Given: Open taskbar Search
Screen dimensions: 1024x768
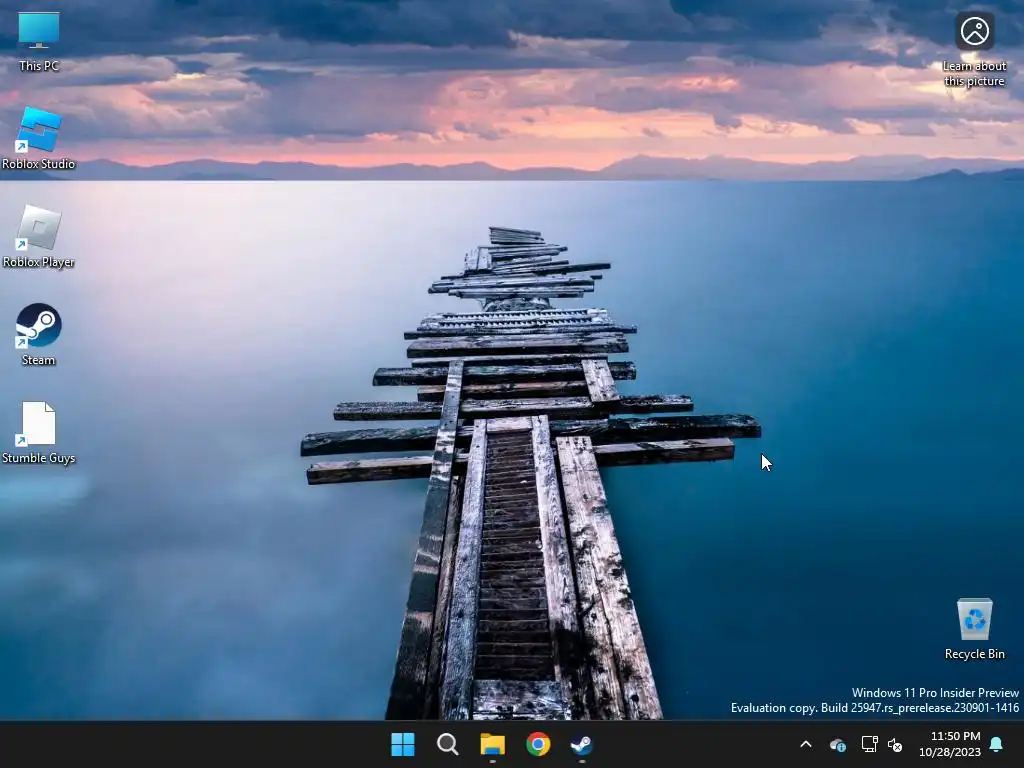Looking at the screenshot, I should click(x=447, y=744).
